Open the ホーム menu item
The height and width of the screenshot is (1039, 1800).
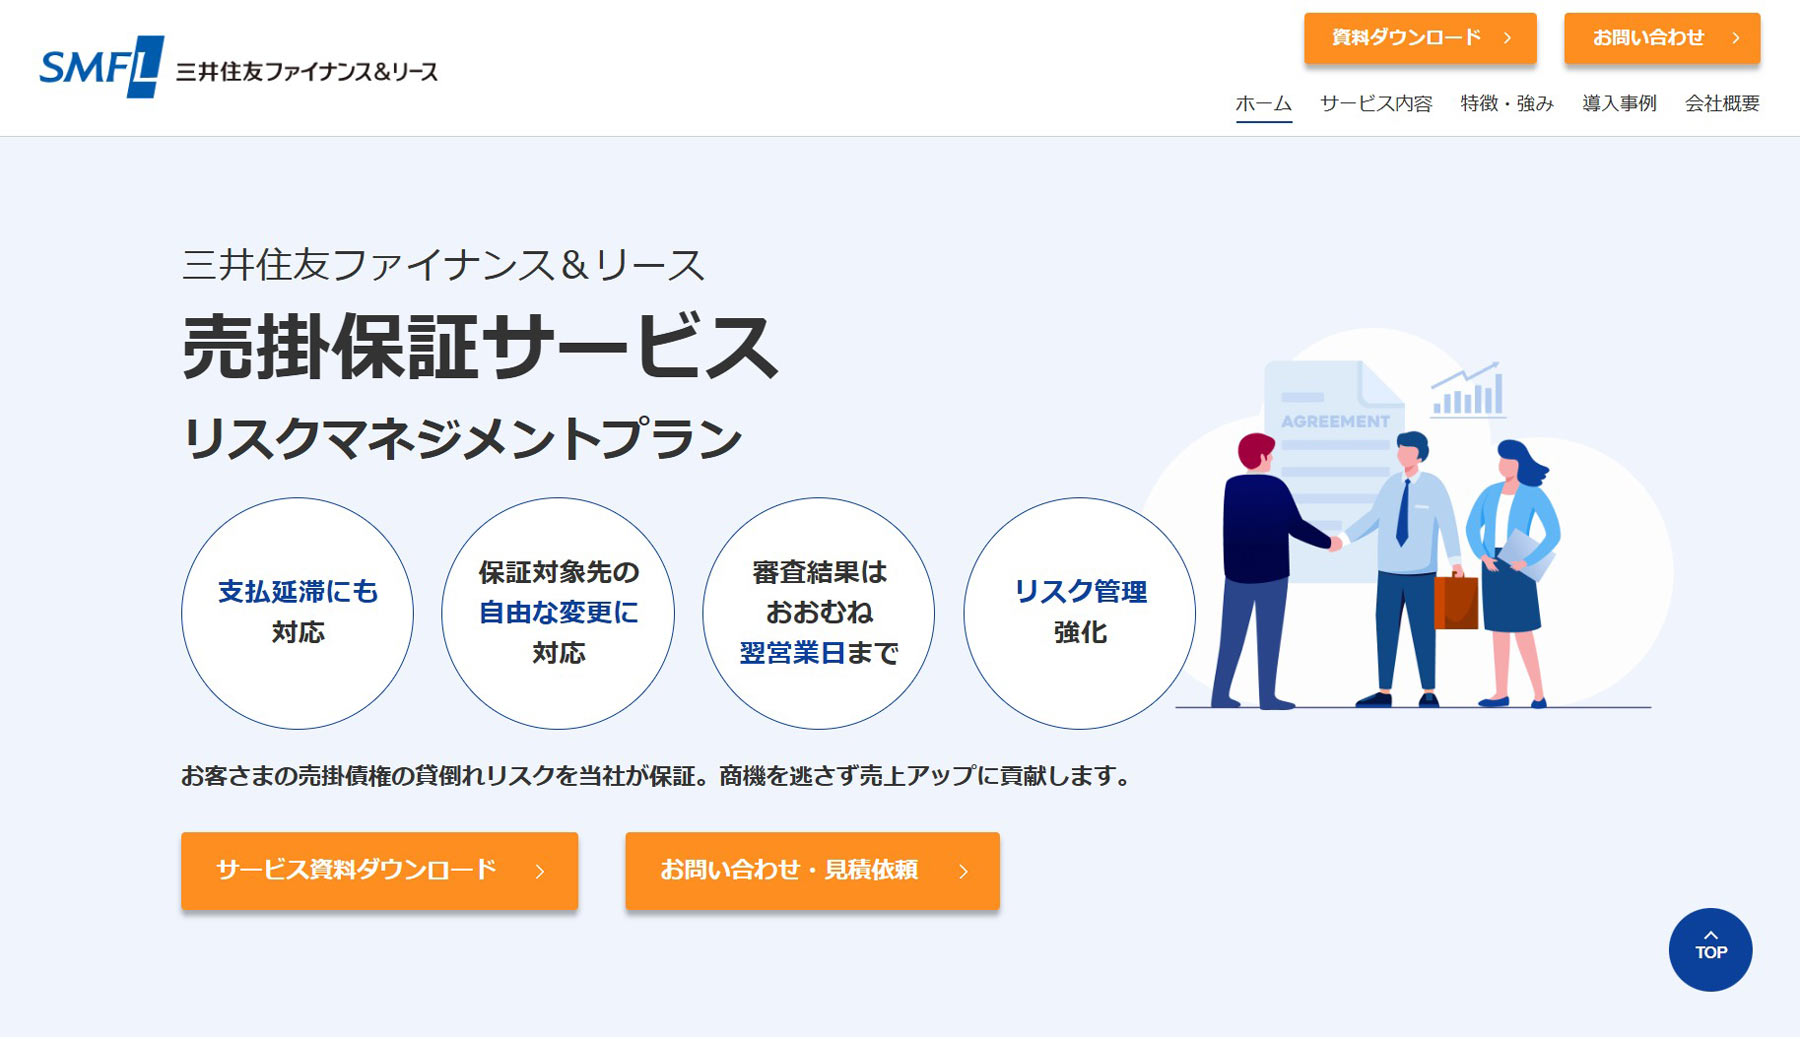(1263, 103)
